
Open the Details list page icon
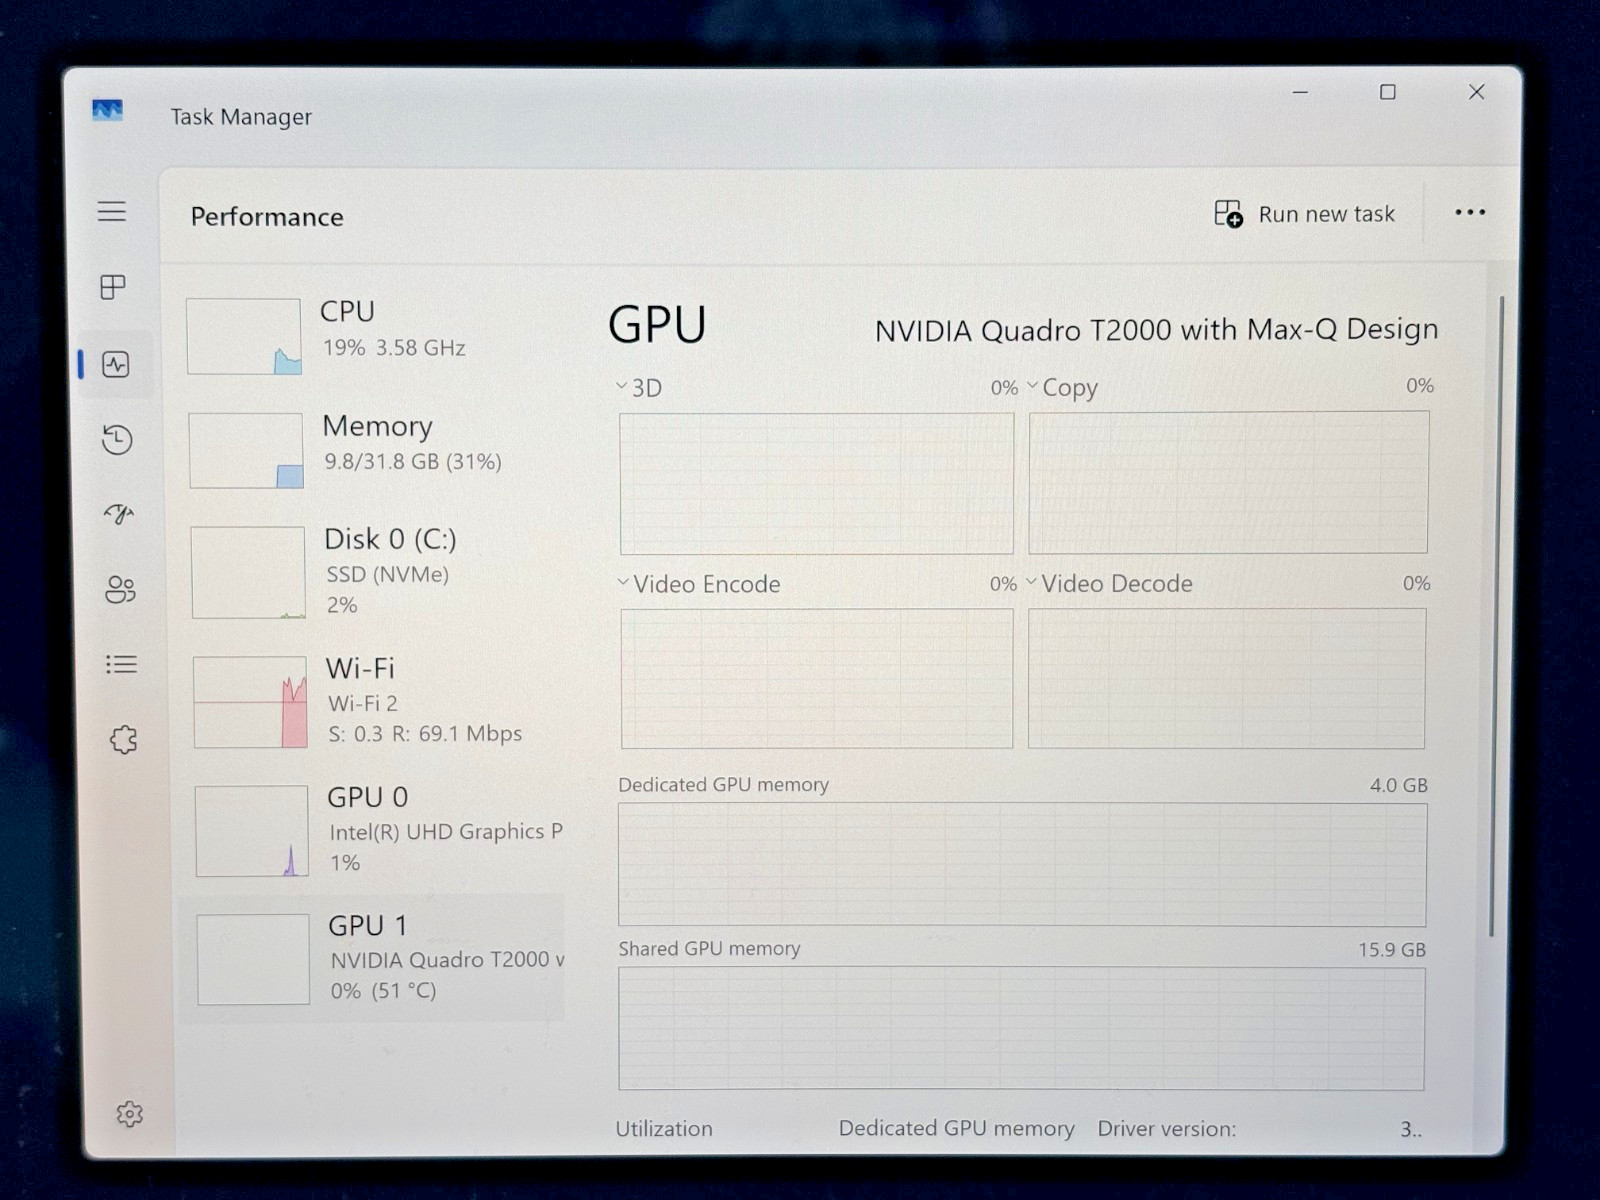(x=121, y=664)
